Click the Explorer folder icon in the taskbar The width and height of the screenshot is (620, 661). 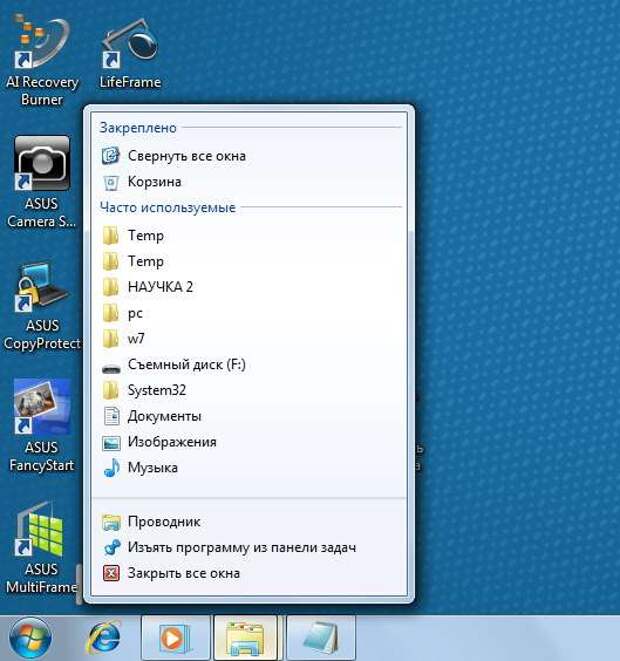point(246,637)
